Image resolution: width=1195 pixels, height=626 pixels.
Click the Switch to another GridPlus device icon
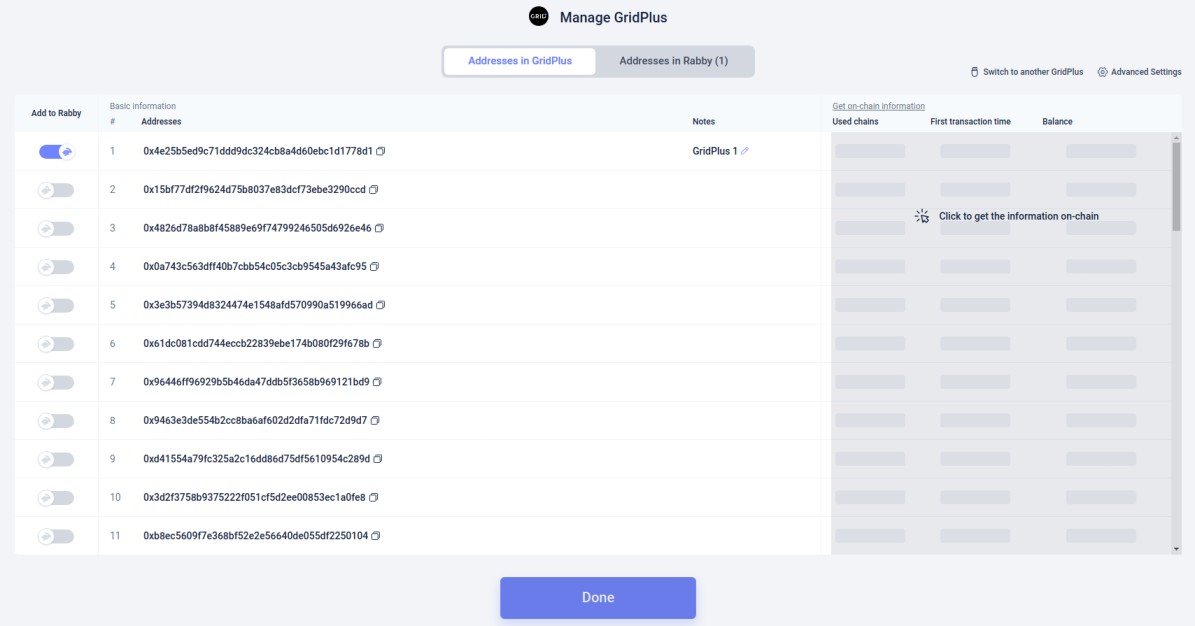975,71
